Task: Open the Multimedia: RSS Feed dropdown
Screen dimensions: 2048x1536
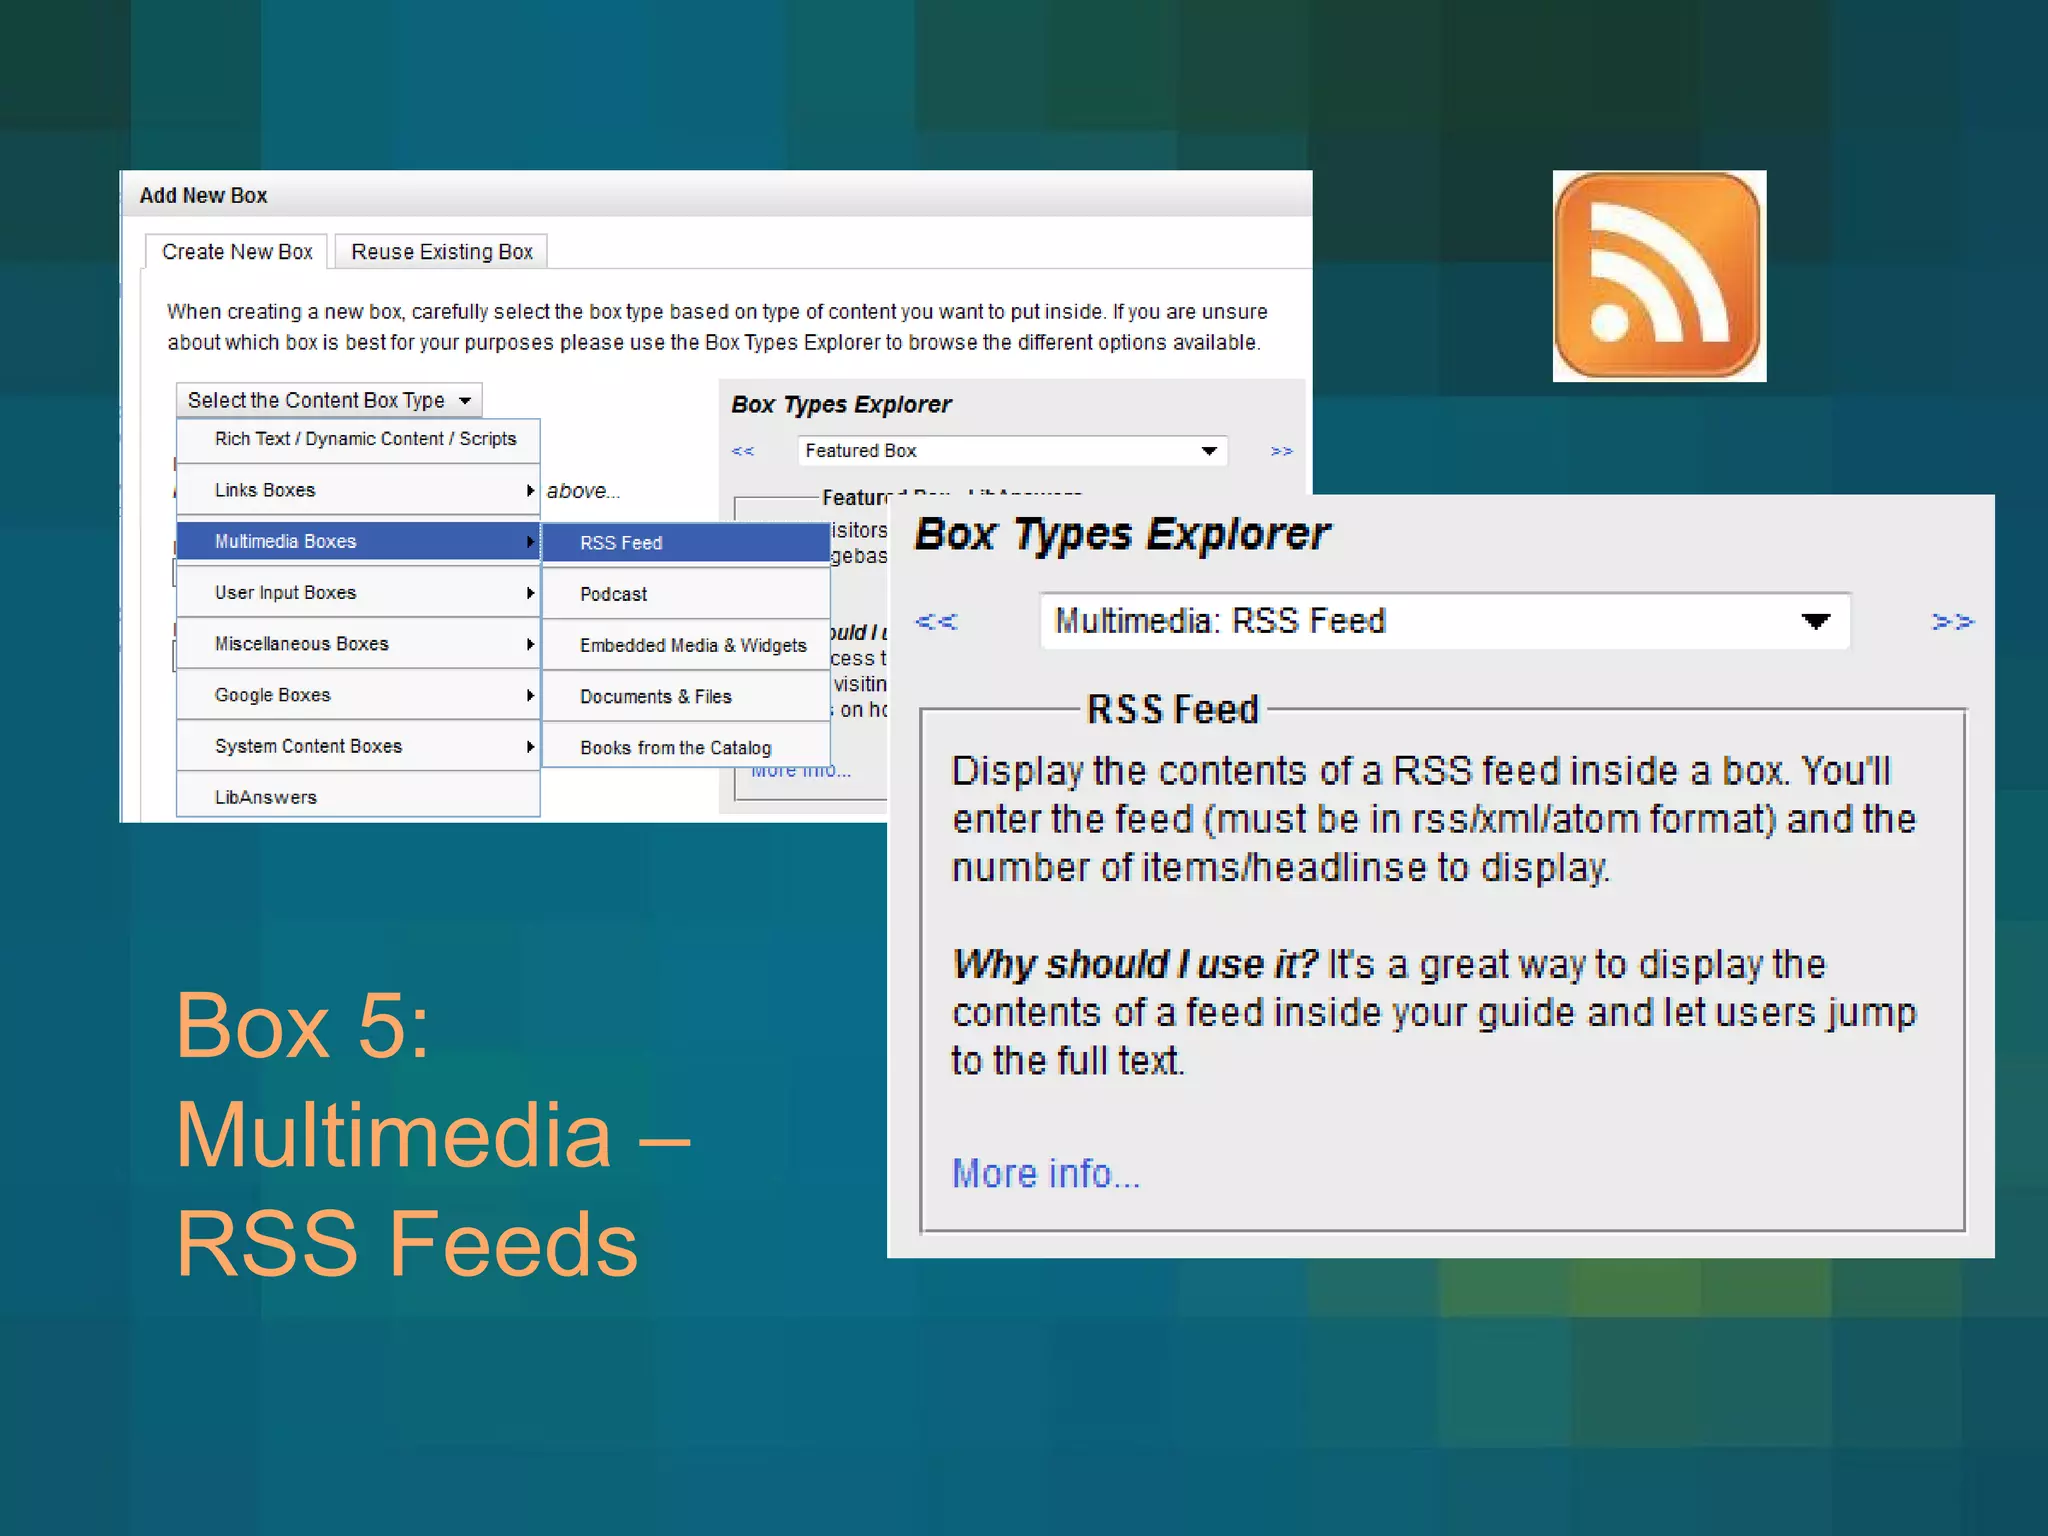Action: click(1445, 621)
